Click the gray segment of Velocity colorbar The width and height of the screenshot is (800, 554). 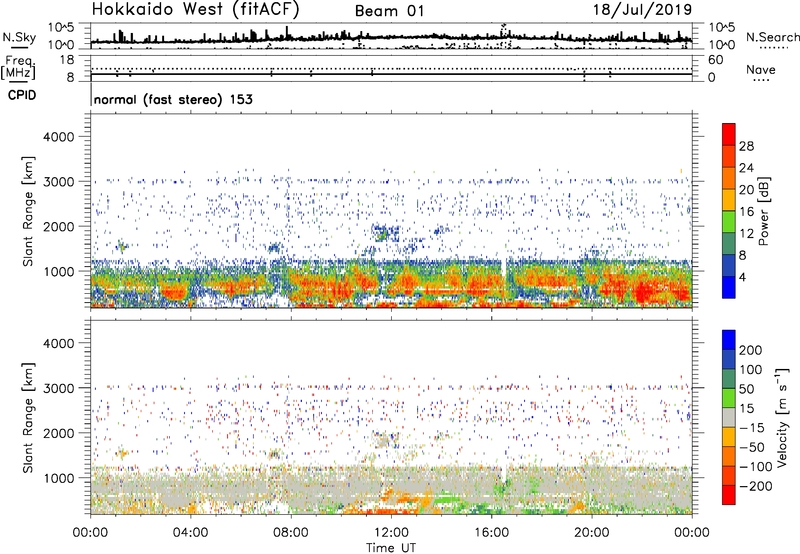tap(729, 417)
